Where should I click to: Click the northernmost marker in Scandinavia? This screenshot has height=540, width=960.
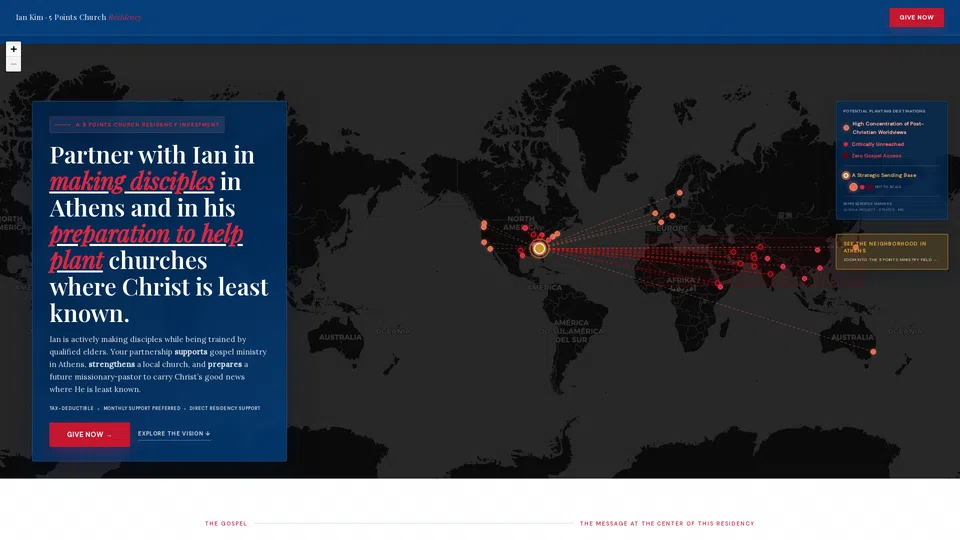click(680, 193)
